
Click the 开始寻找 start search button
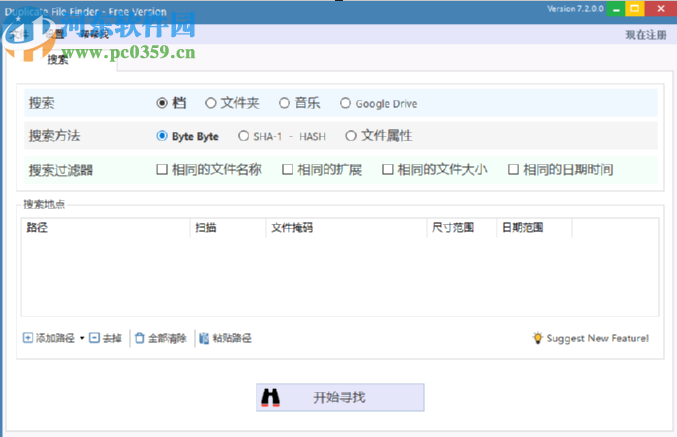340,397
